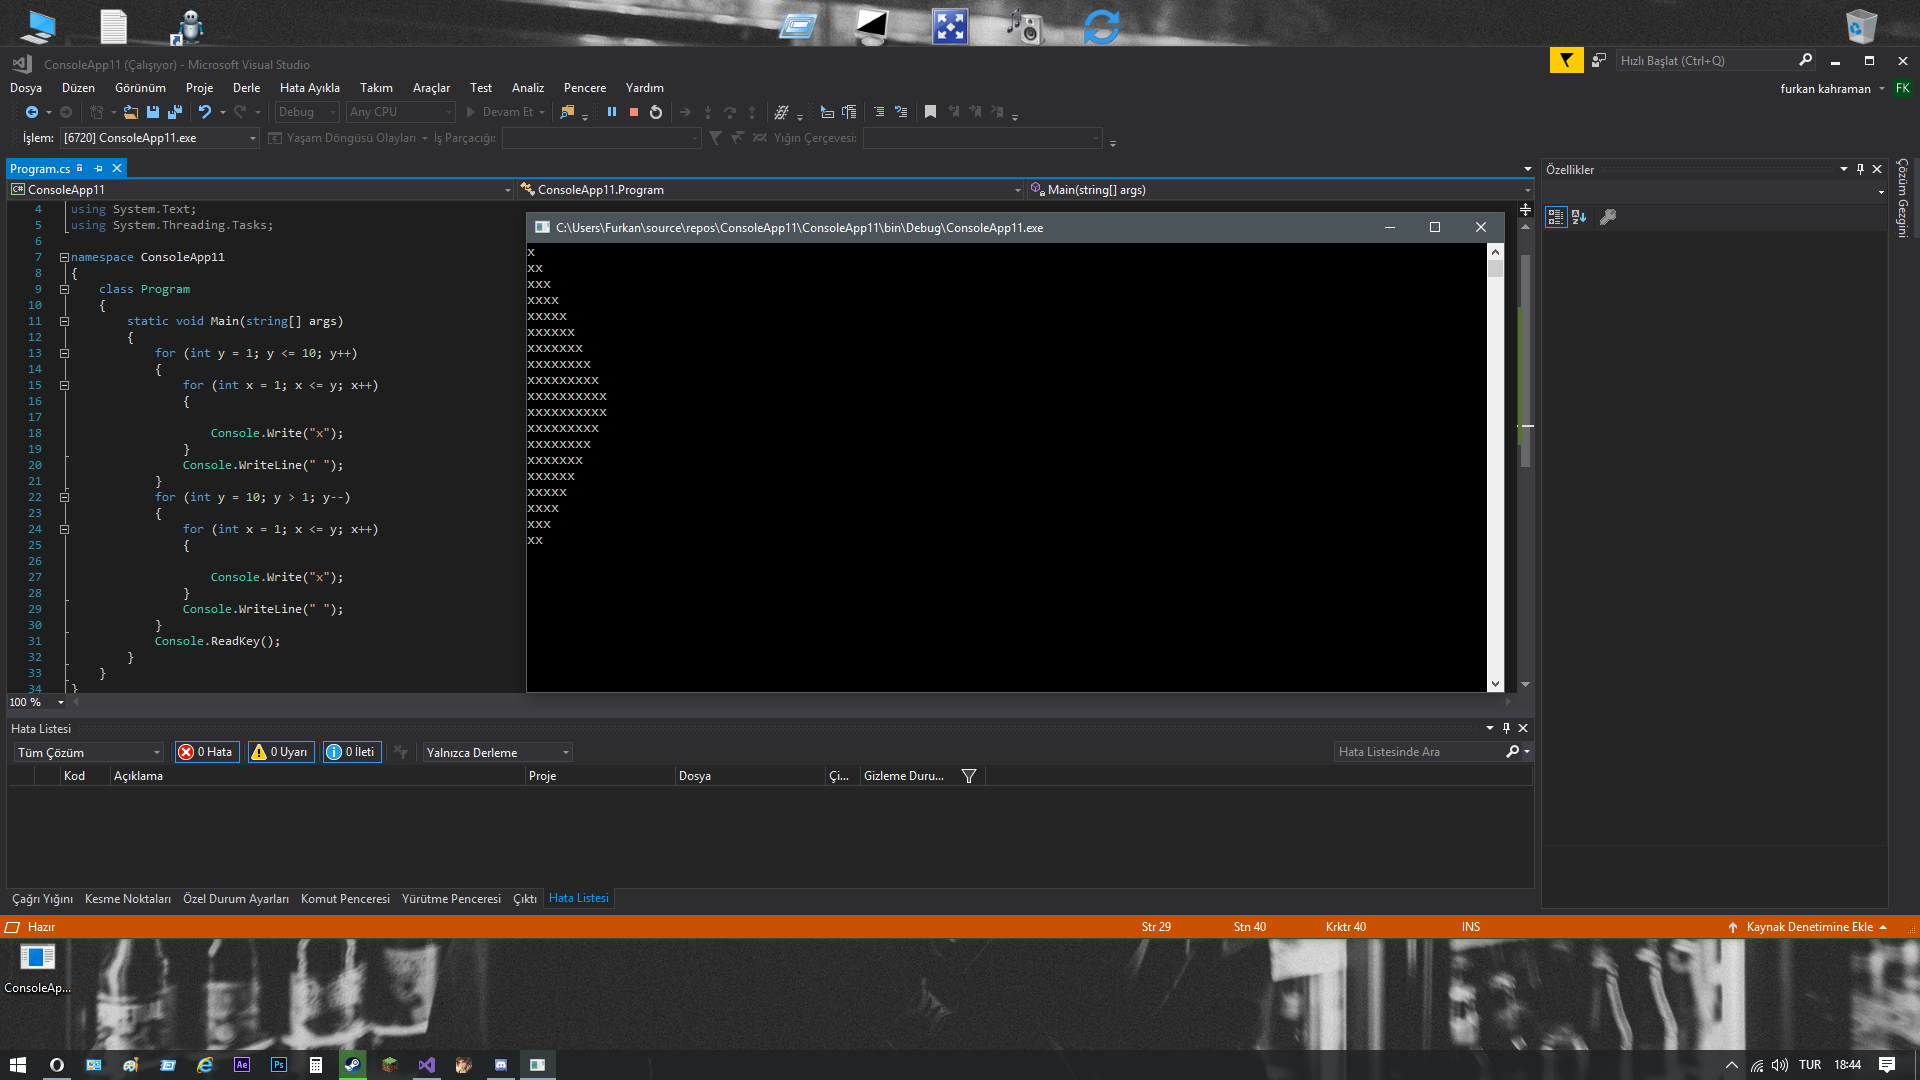Click the console window vertical scrollbar thumb
1920x1080 pixels.
(x=1495, y=268)
